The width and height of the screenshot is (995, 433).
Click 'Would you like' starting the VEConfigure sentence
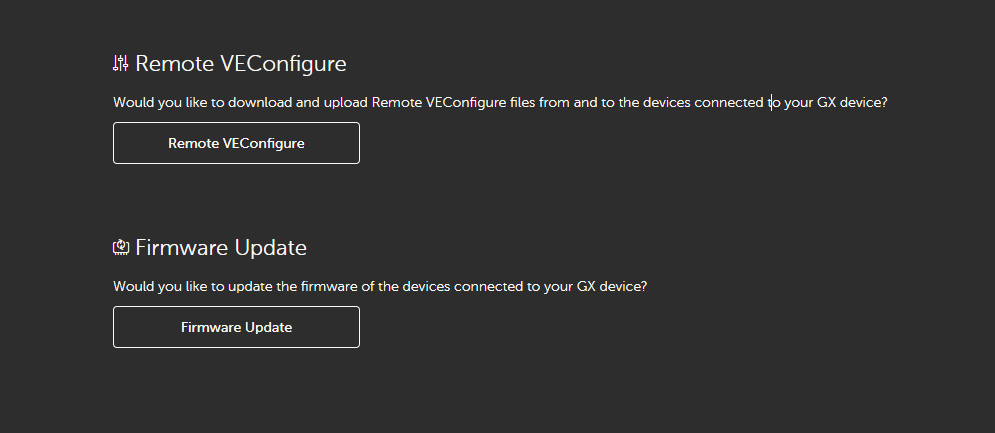pos(161,102)
